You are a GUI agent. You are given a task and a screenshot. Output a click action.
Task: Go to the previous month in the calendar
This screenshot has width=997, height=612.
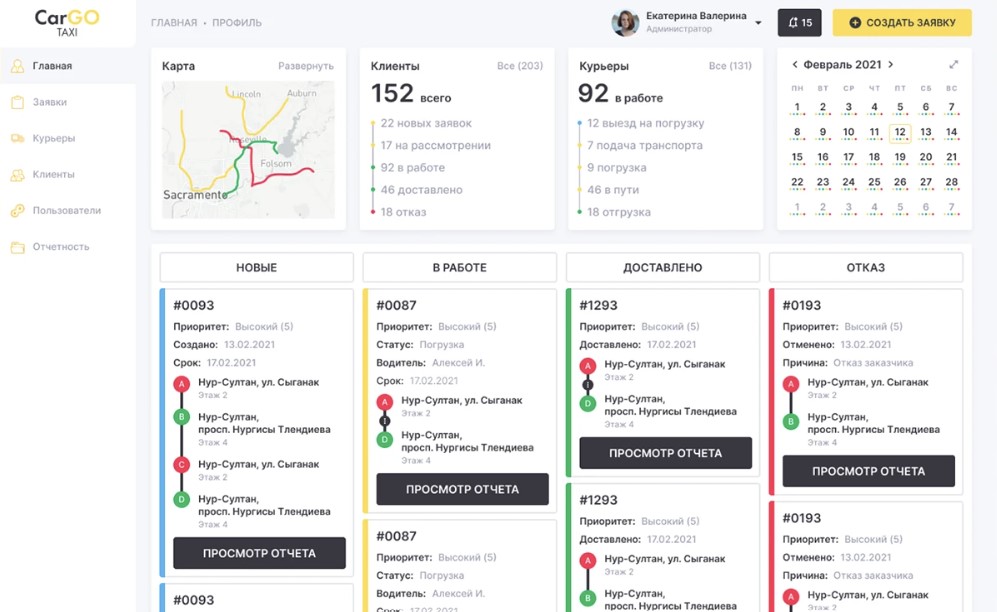tap(795, 64)
